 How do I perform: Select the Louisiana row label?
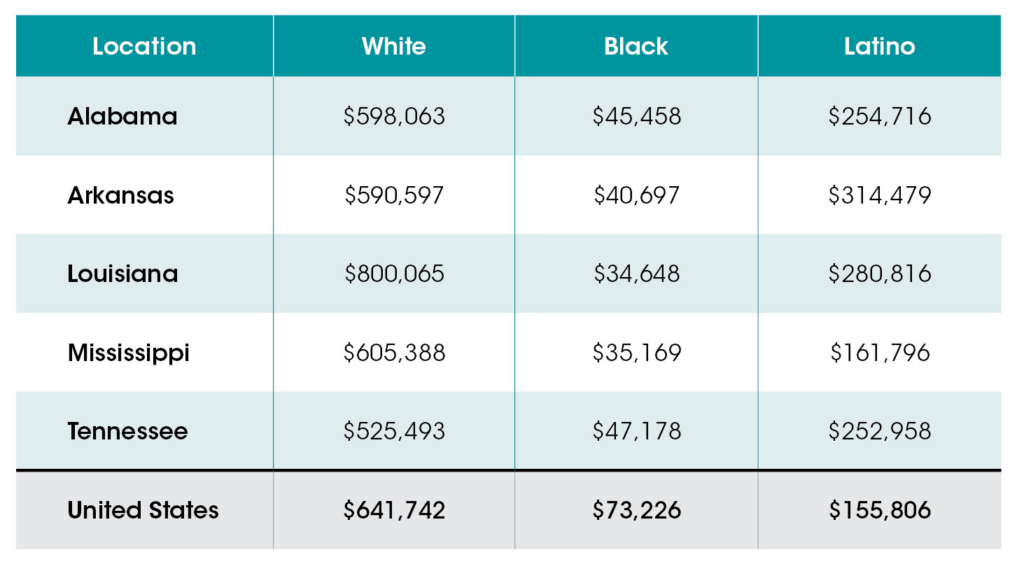(122, 274)
